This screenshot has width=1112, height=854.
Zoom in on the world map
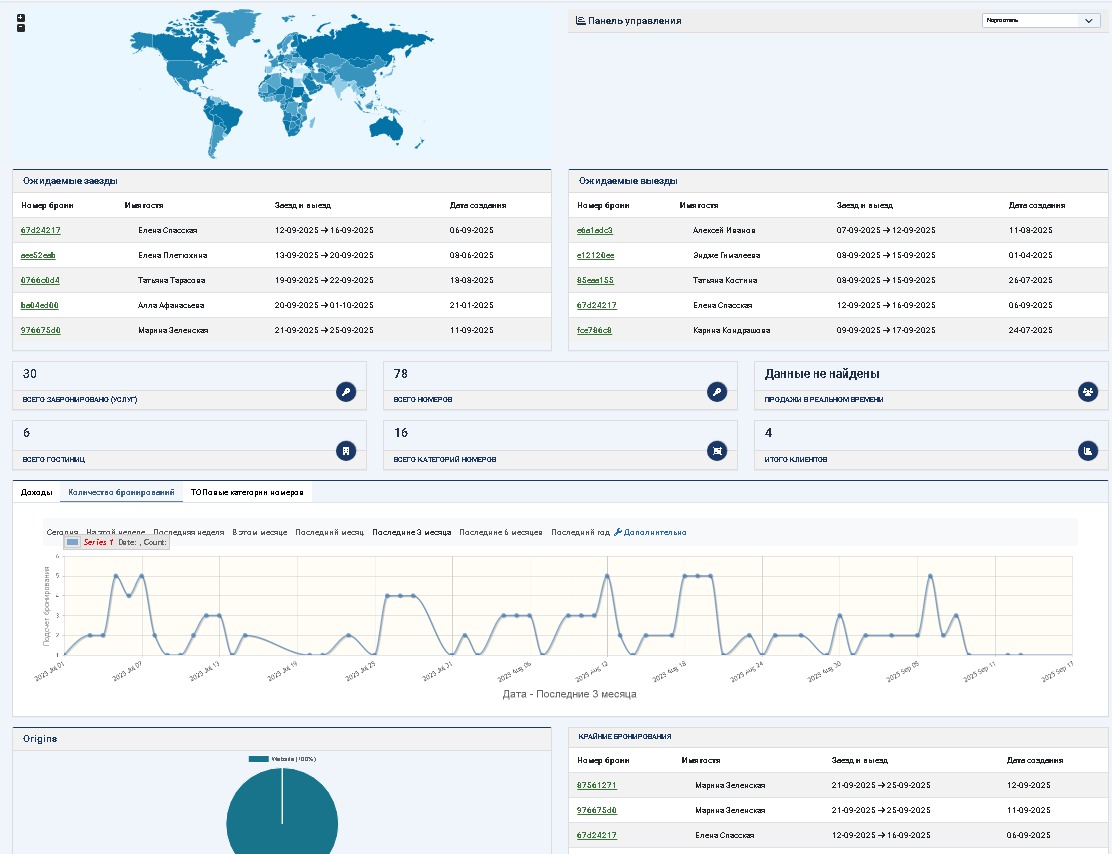click(21, 18)
